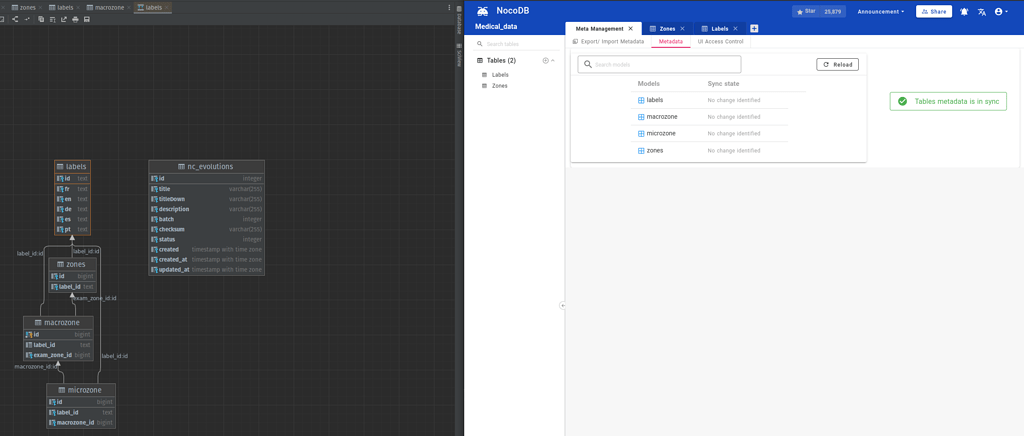This screenshot has width=1024, height=436.
Task: Switch to Export/Import Metadata tab
Action: (610, 42)
